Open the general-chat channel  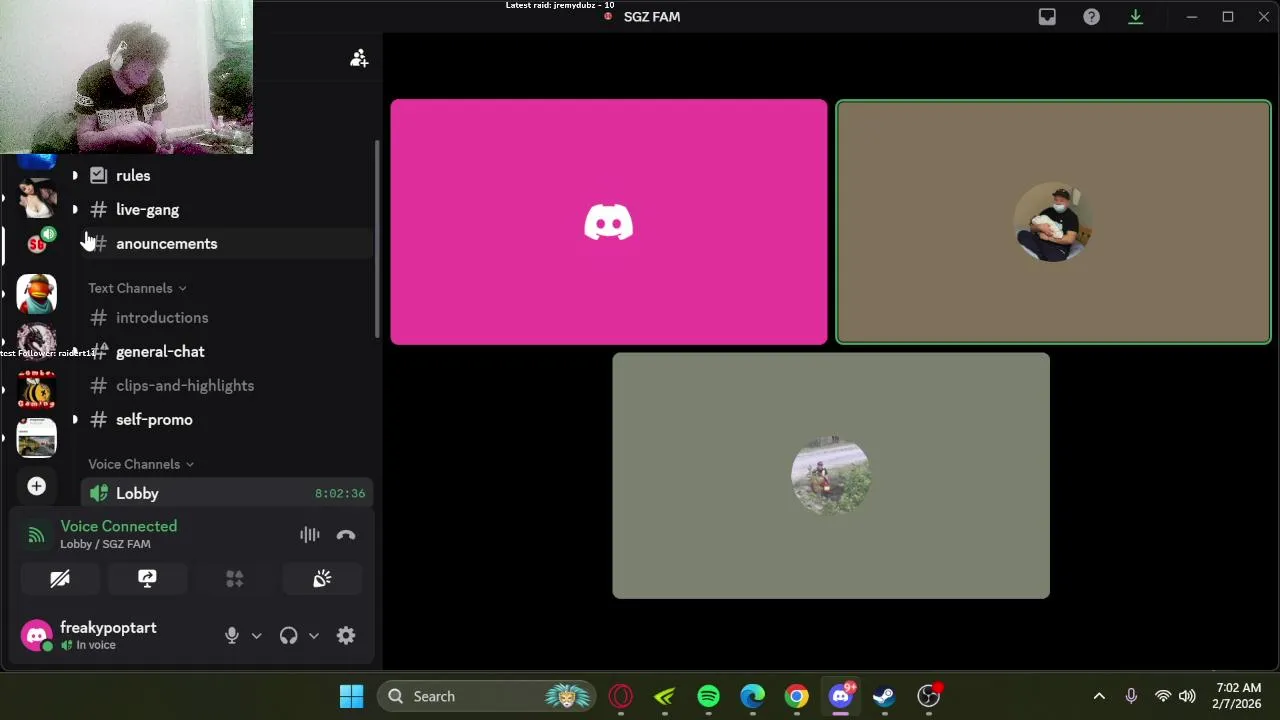(x=226, y=352)
